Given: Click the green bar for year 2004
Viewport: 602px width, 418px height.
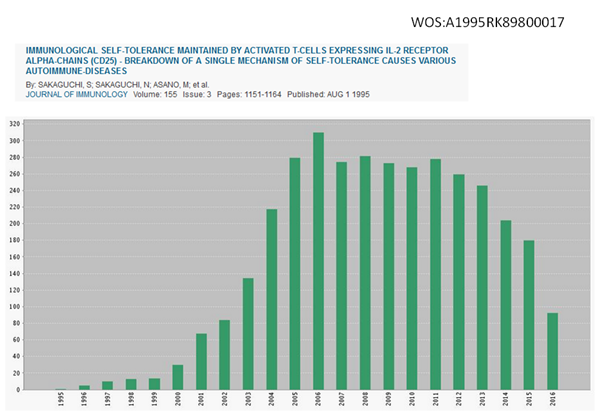Looking at the screenshot, I should [x=271, y=299].
